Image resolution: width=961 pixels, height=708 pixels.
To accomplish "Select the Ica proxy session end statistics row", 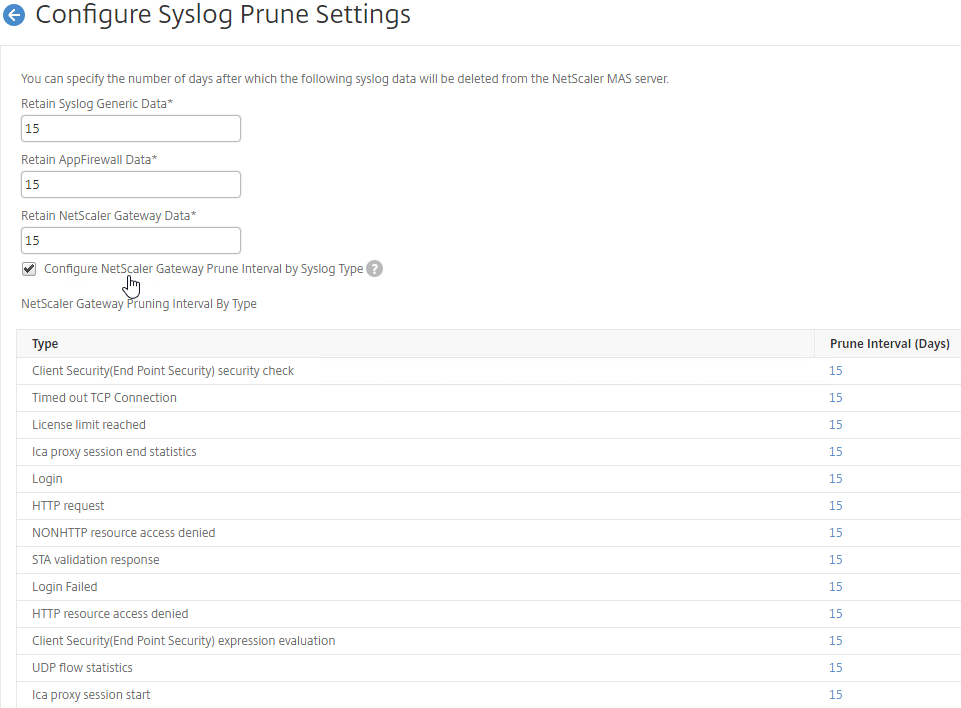I will pyautogui.click(x=488, y=452).
